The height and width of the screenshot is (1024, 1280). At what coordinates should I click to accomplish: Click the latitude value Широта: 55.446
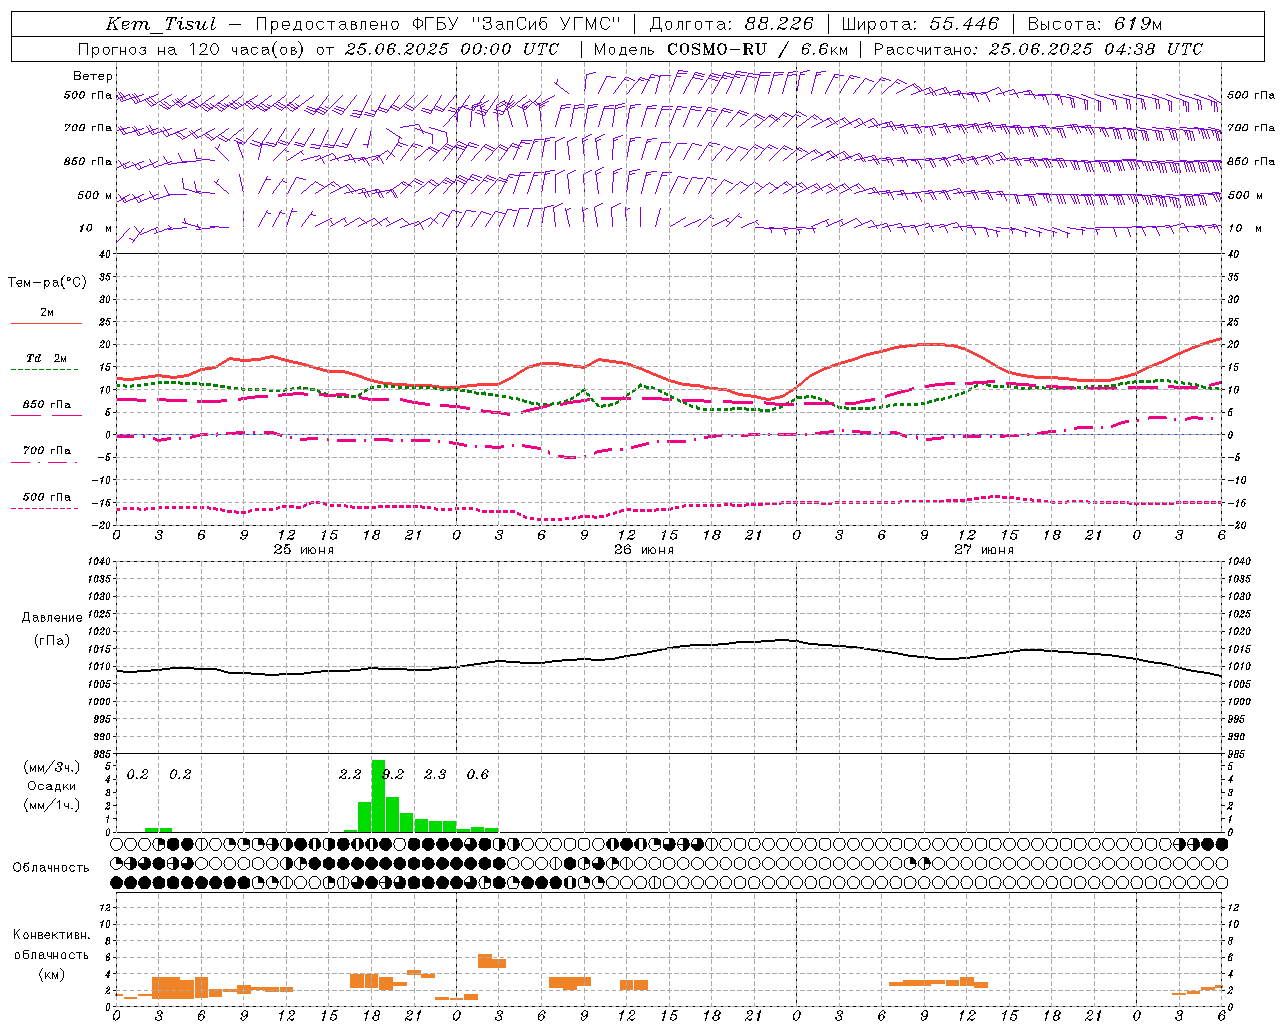point(920,24)
